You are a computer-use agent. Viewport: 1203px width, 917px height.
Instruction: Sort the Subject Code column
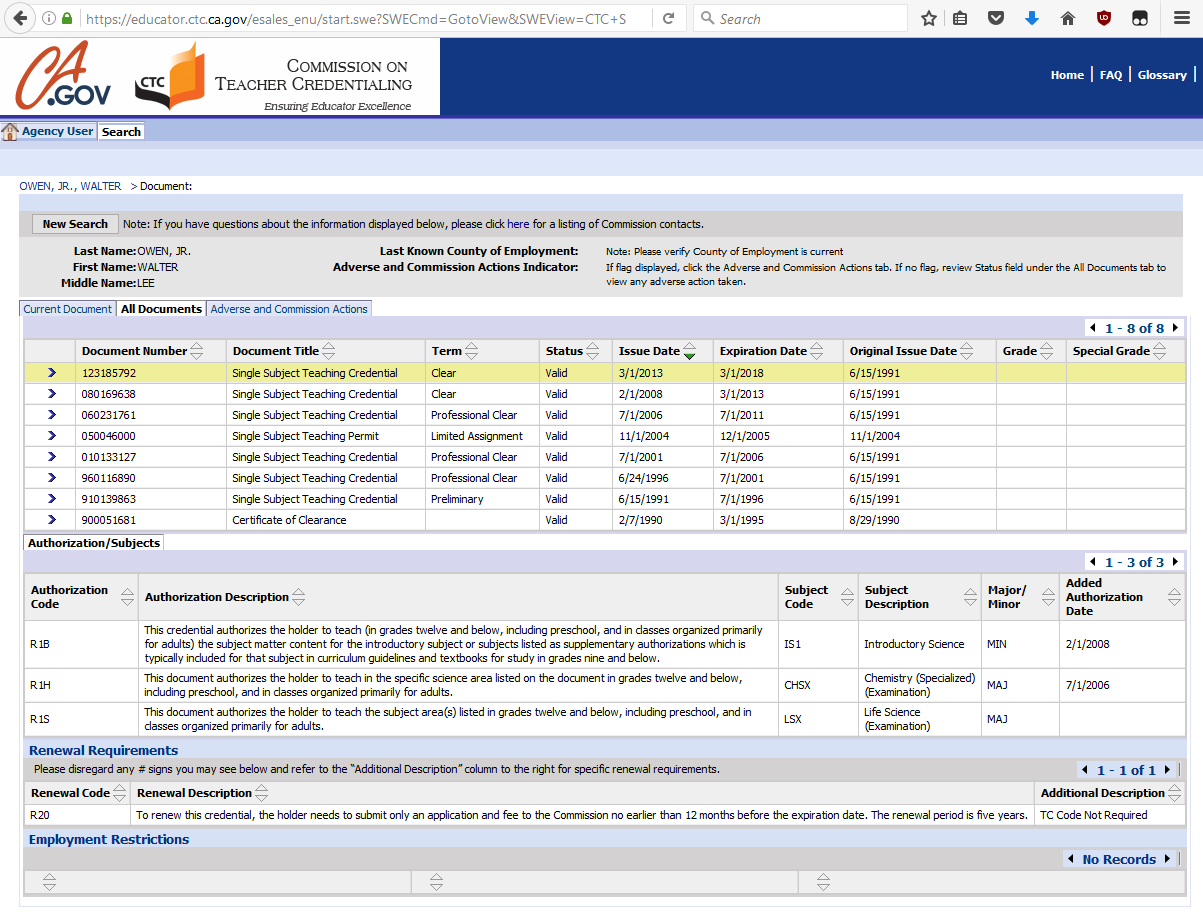[848, 597]
